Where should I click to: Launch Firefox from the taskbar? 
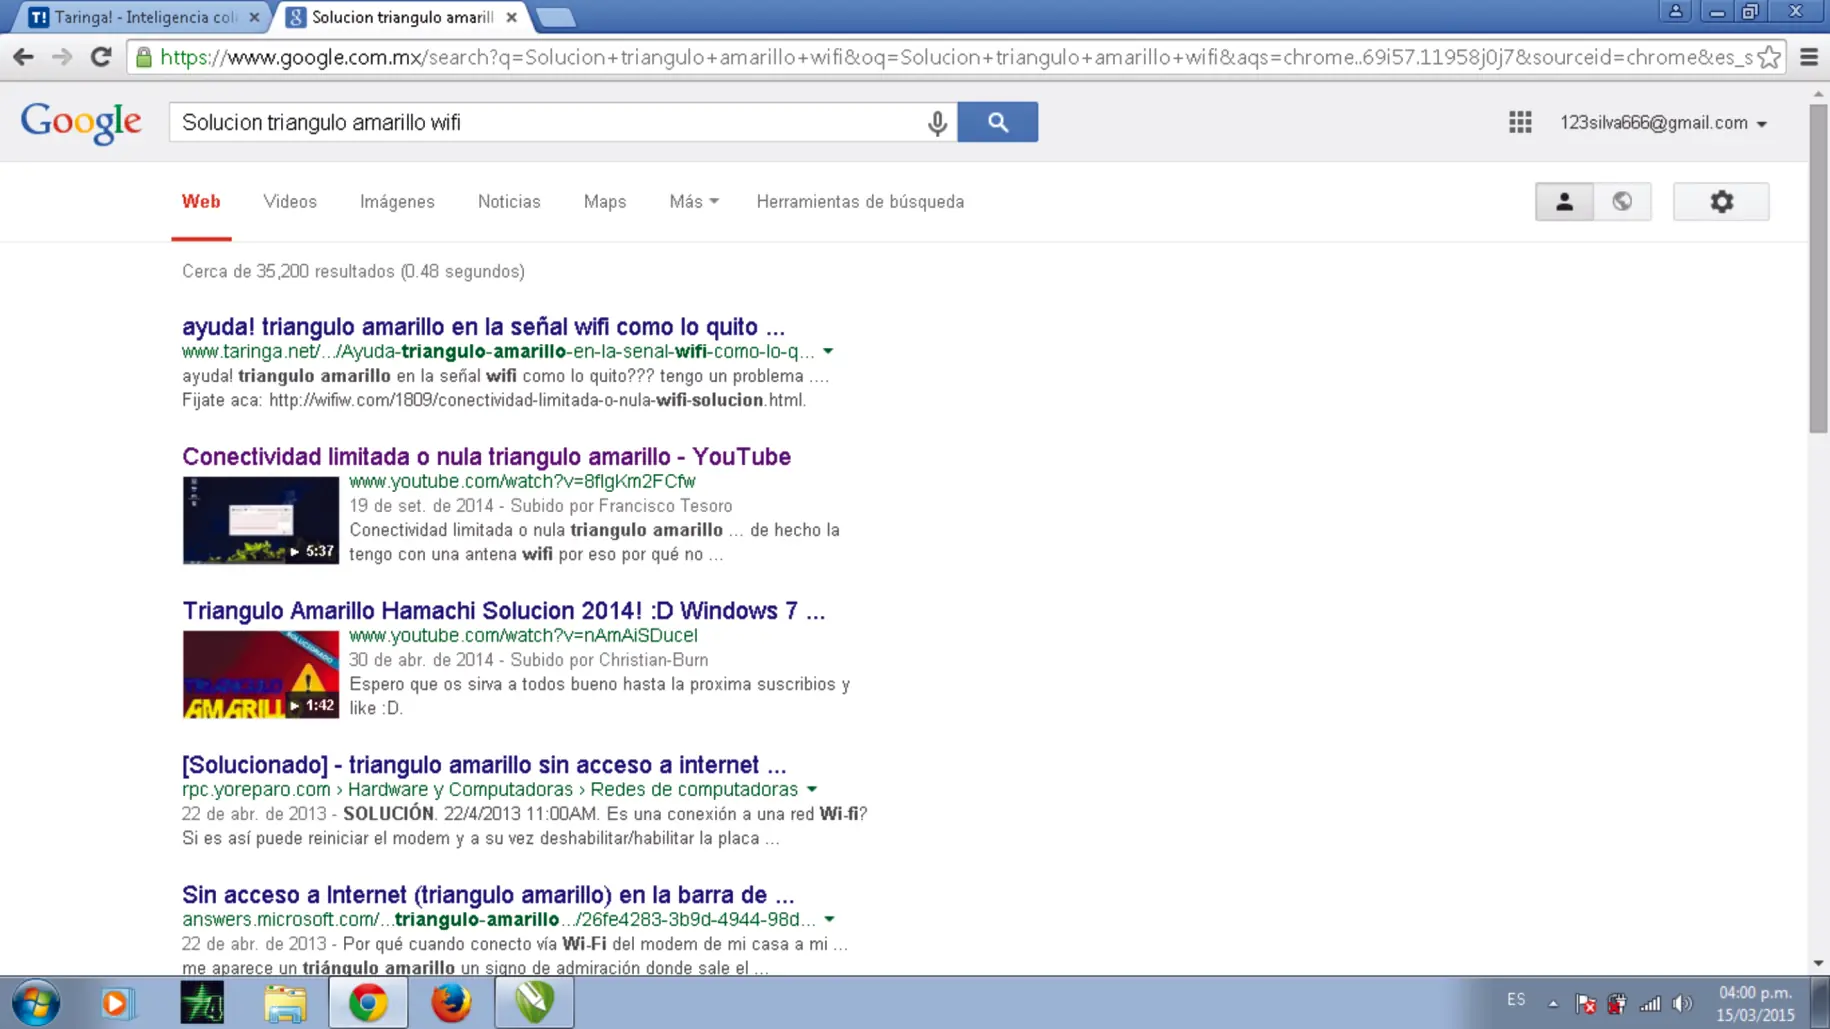[x=451, y=1002]
